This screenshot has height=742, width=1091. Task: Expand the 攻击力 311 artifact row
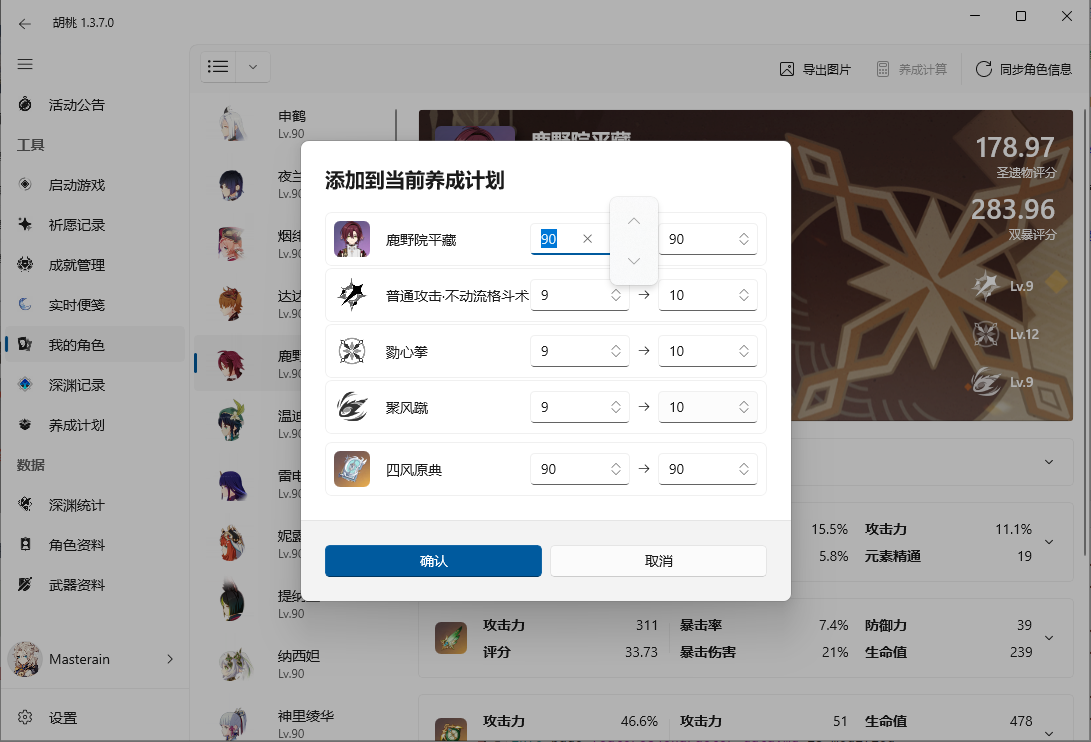point(1049,638)
